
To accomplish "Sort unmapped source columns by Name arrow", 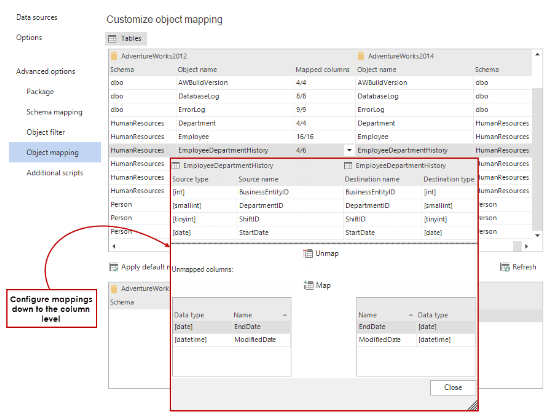I will click(x=285, y=315).
